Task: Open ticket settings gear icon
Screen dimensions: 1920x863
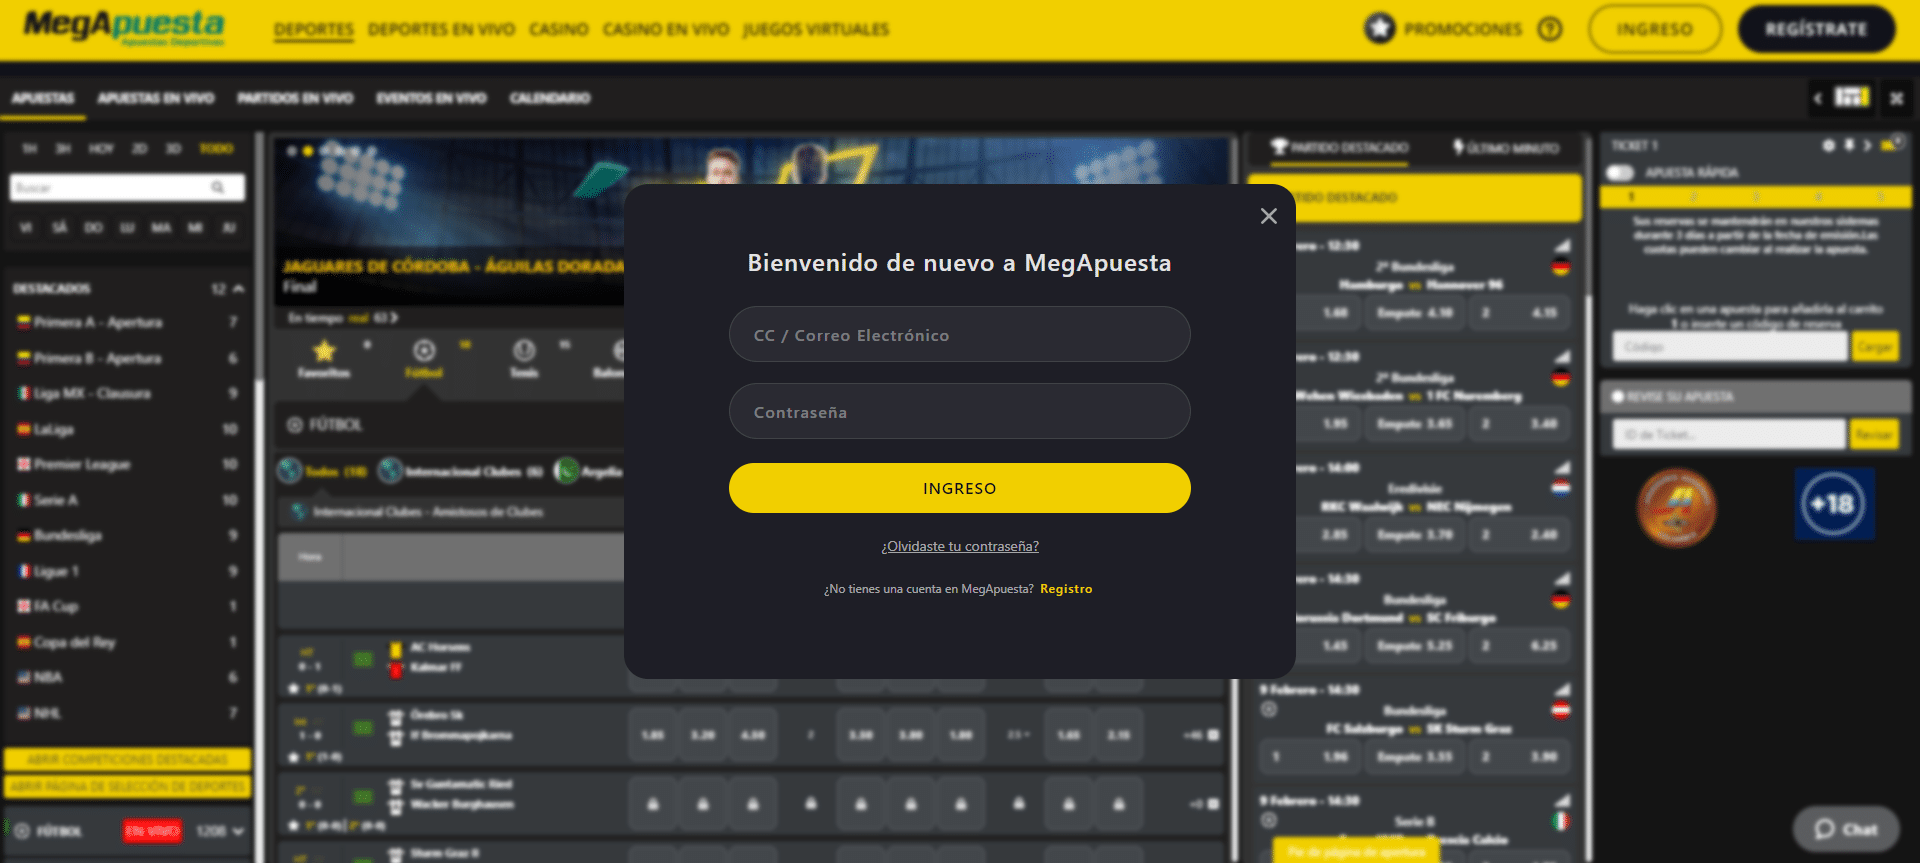Action: [1829, 145]
